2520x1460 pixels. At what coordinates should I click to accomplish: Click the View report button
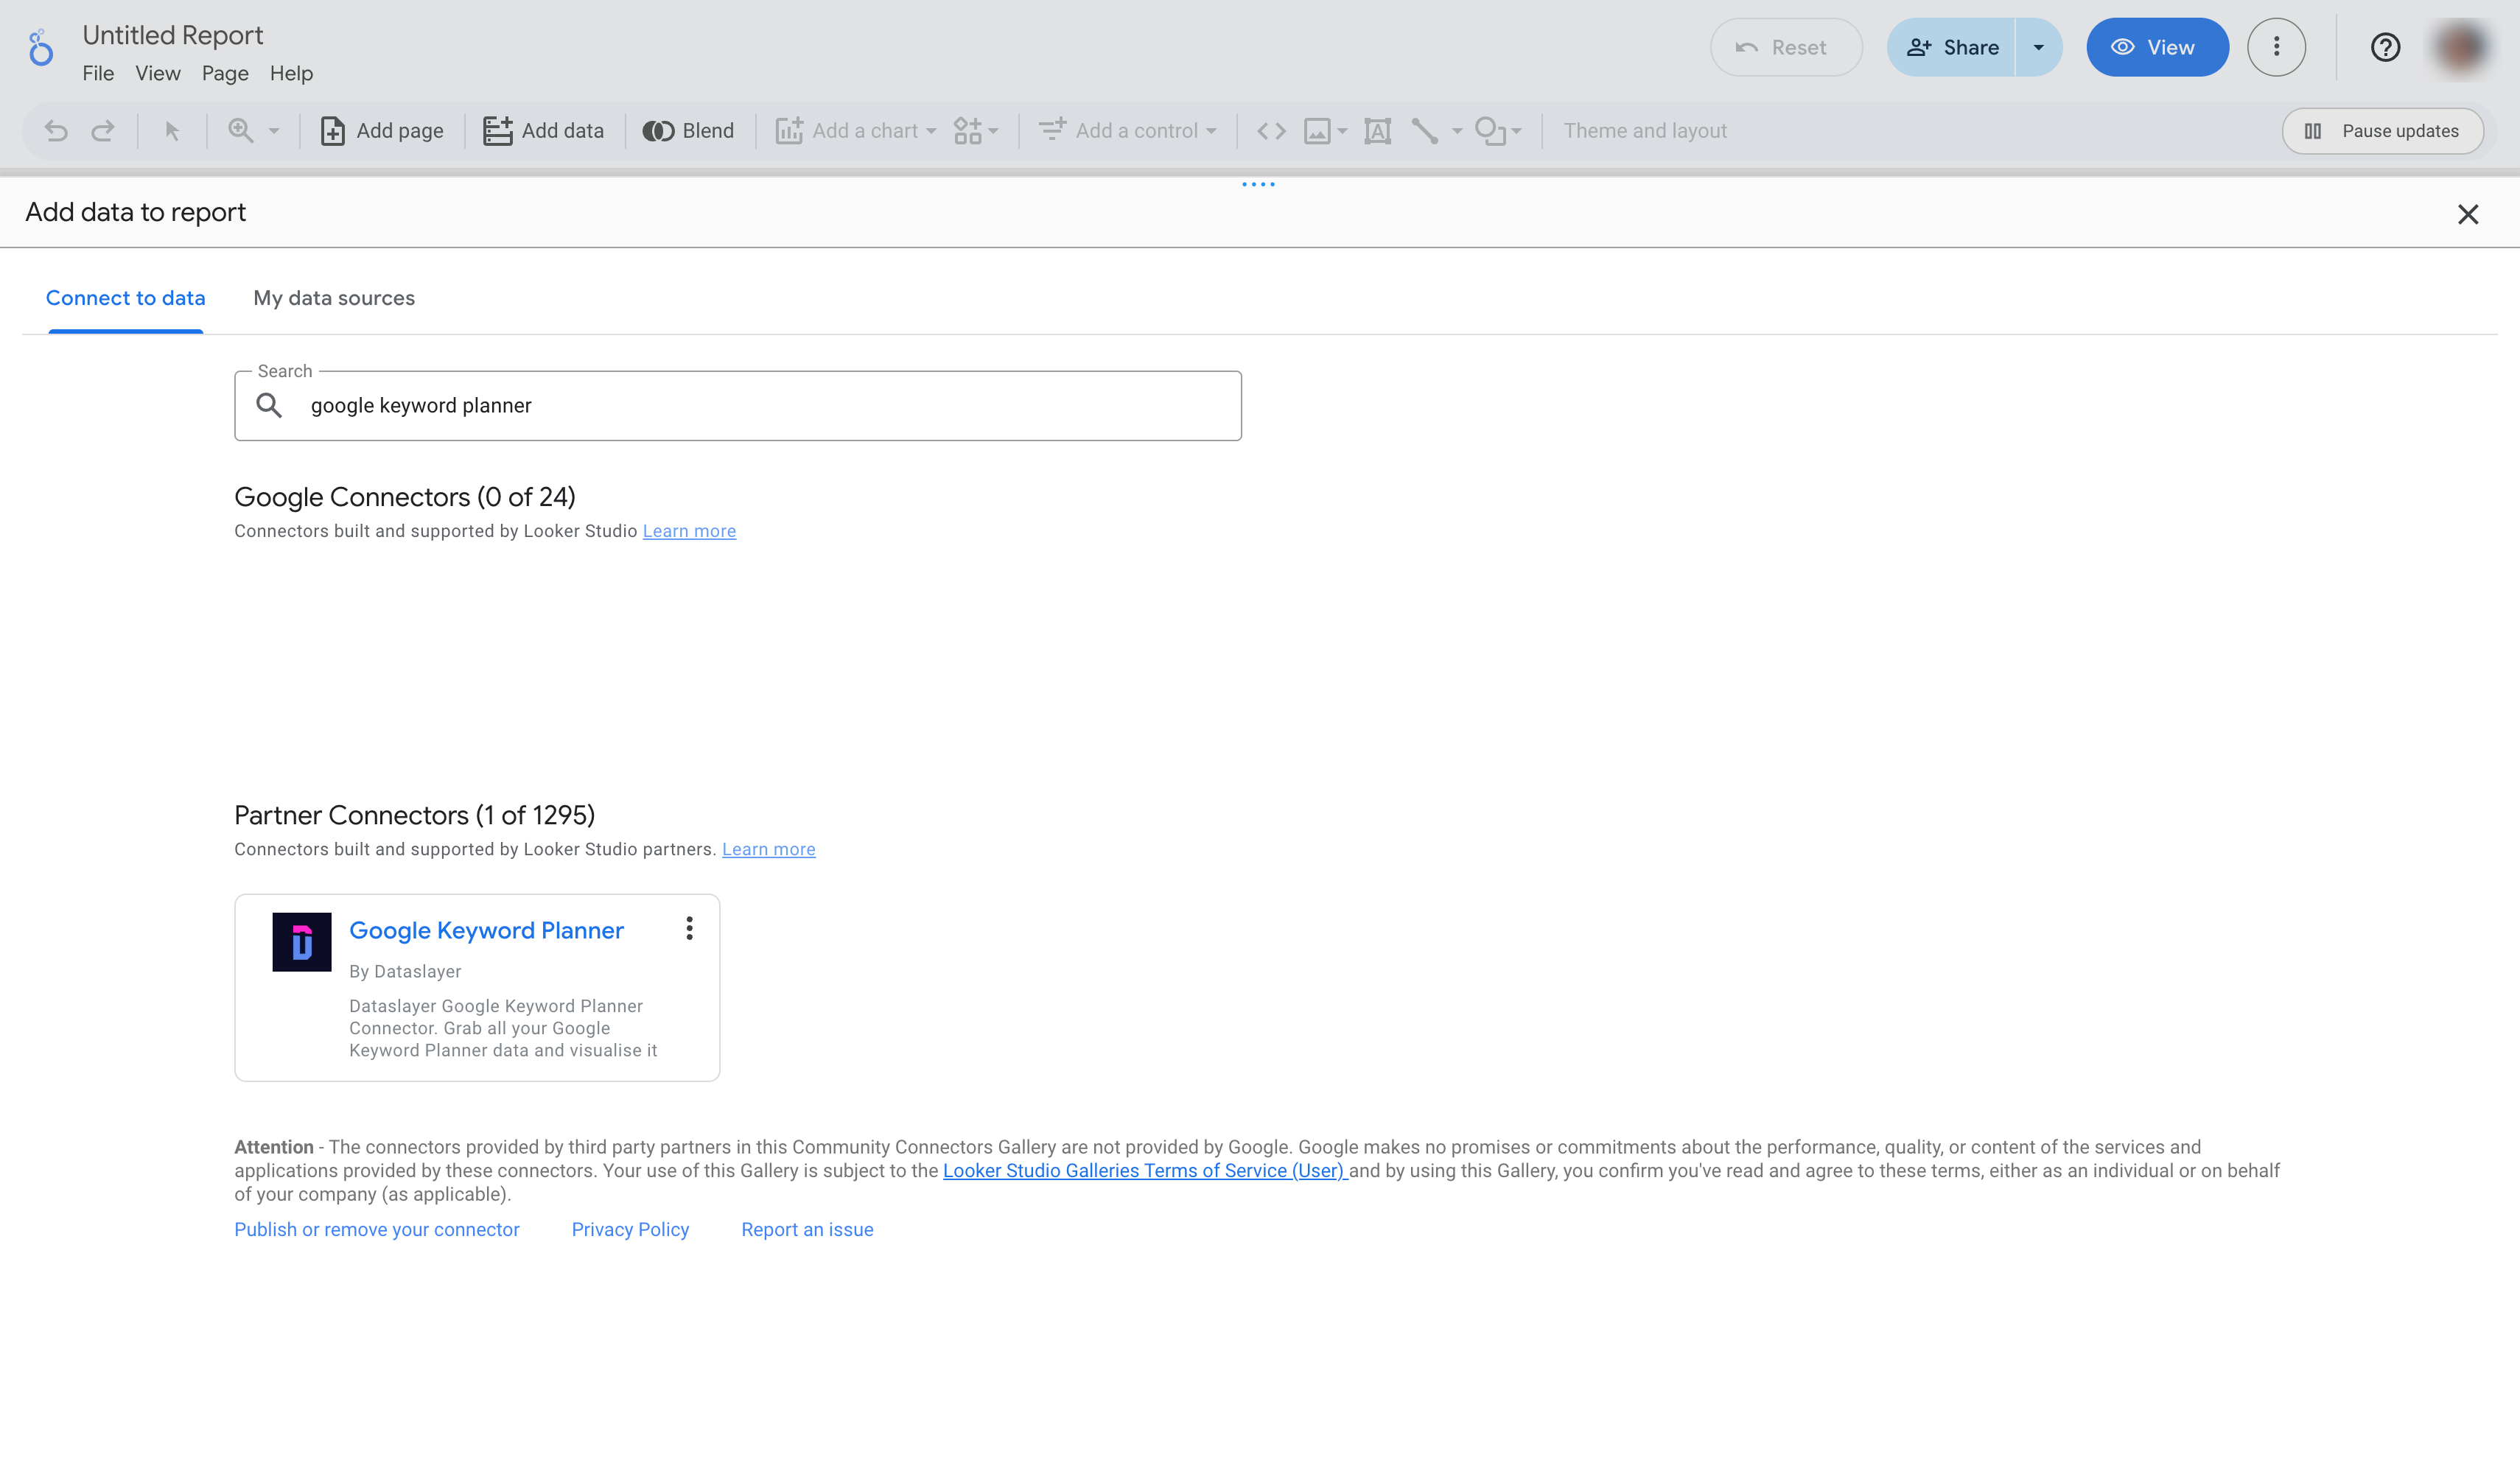click(x=2156, y=47)
